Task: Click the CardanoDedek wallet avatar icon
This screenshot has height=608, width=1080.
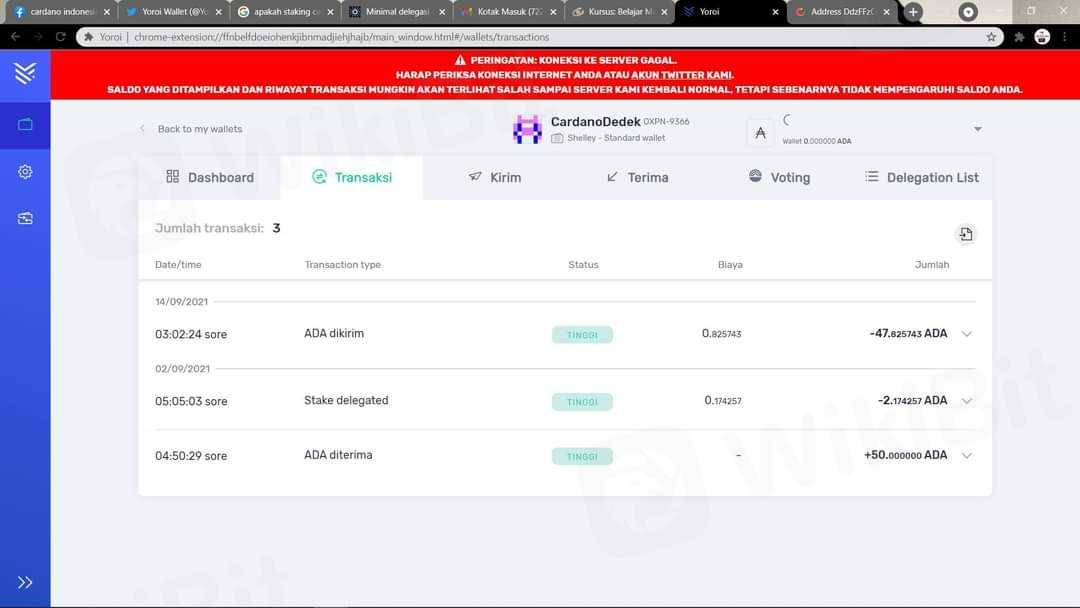Action: 527,129
